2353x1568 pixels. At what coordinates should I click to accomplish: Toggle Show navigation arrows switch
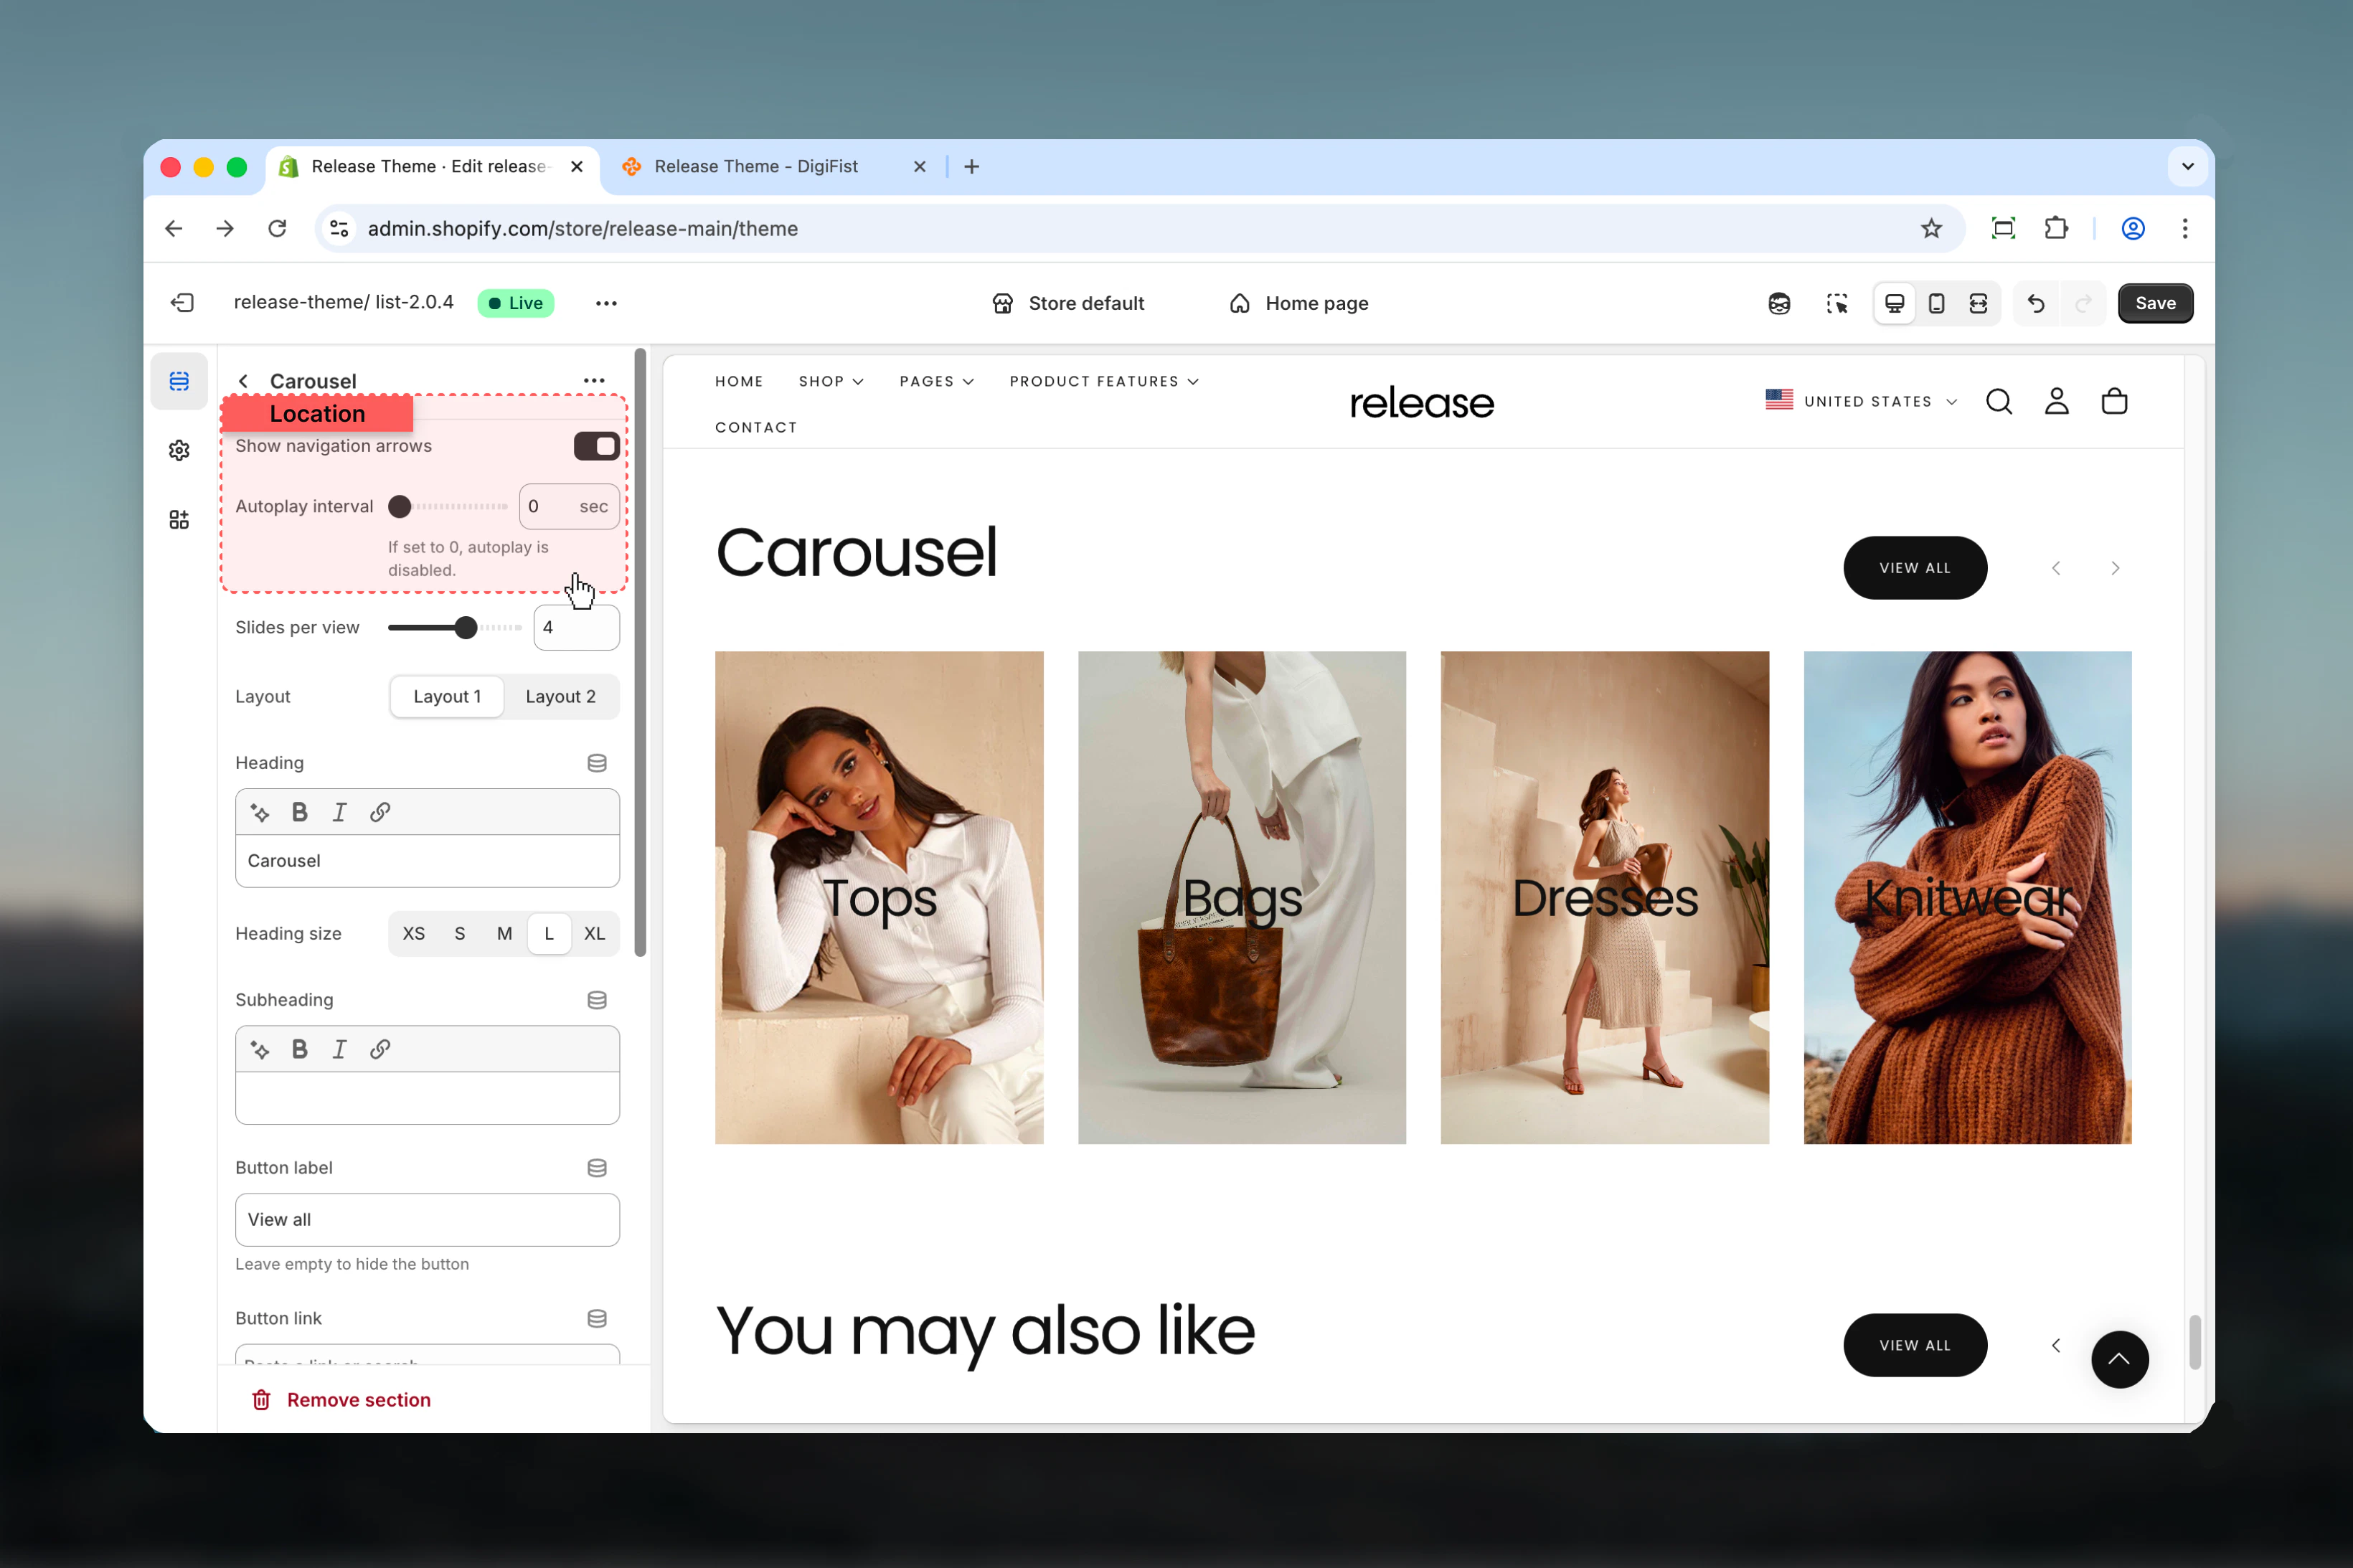(596, 446)
